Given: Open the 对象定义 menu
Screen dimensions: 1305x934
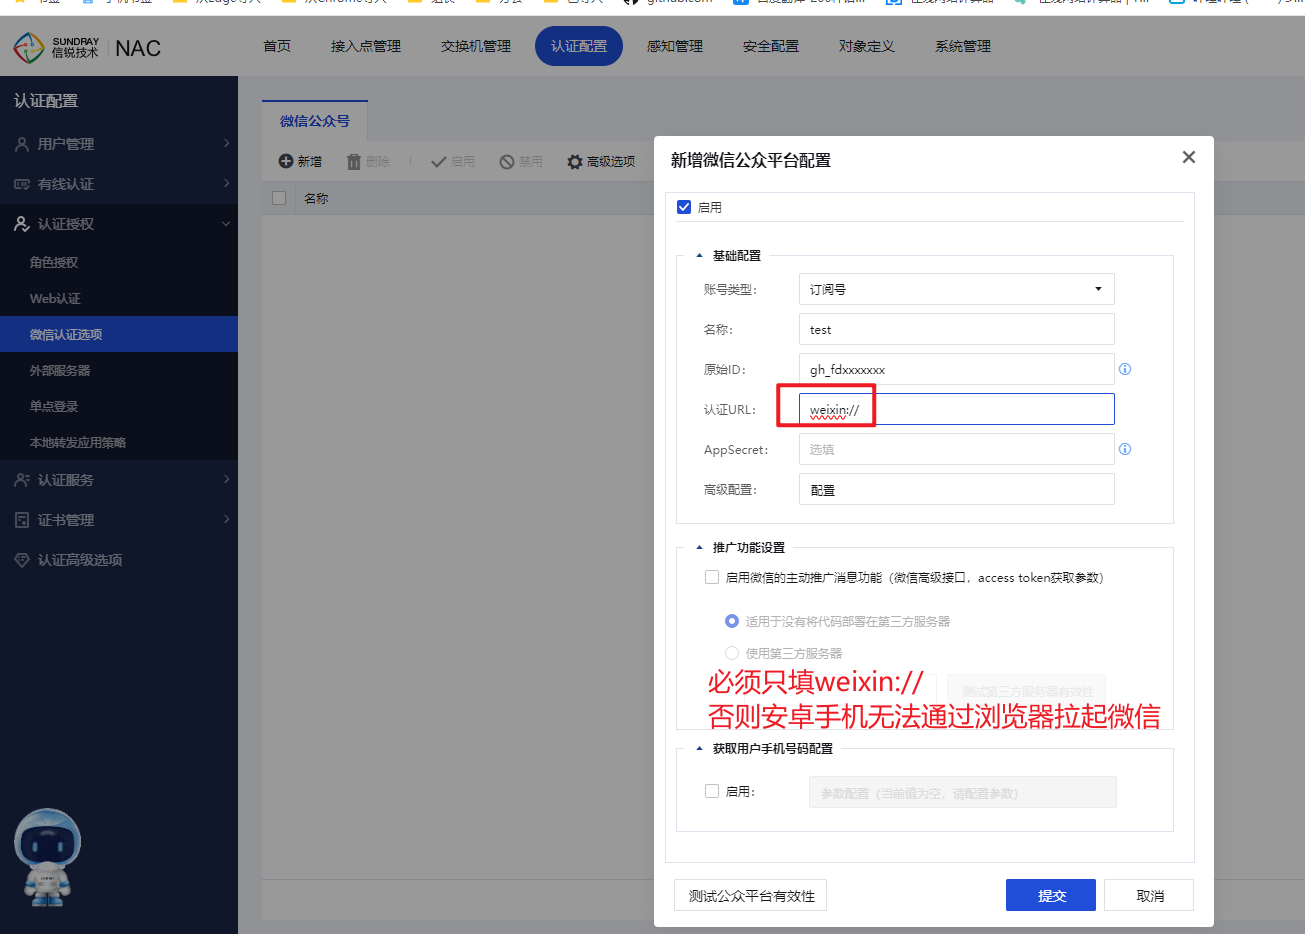Looking at the screenshot, I should 867,46.
